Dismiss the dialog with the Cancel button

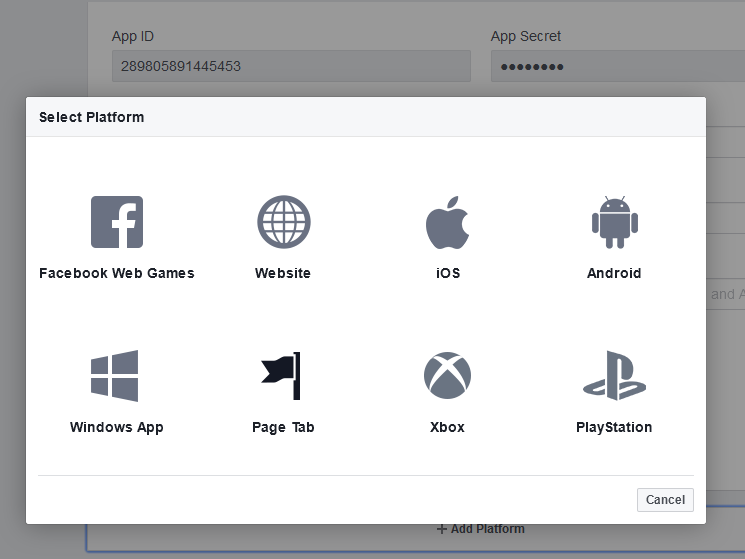tap(665, 499)
